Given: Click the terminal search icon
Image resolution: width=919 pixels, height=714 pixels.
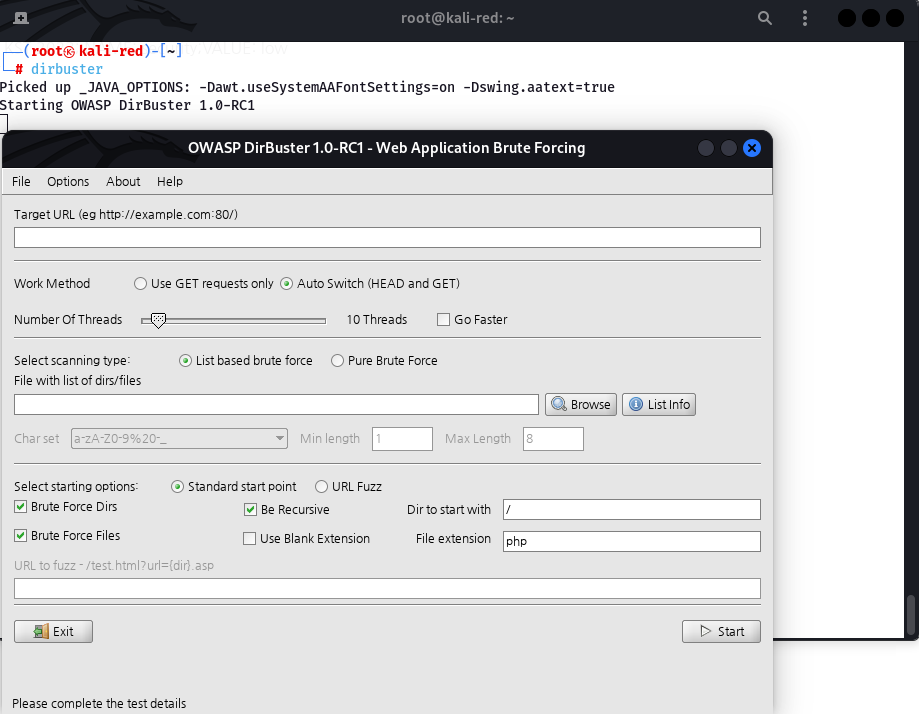Looking at the screenshot, I should tap(764, 18).
